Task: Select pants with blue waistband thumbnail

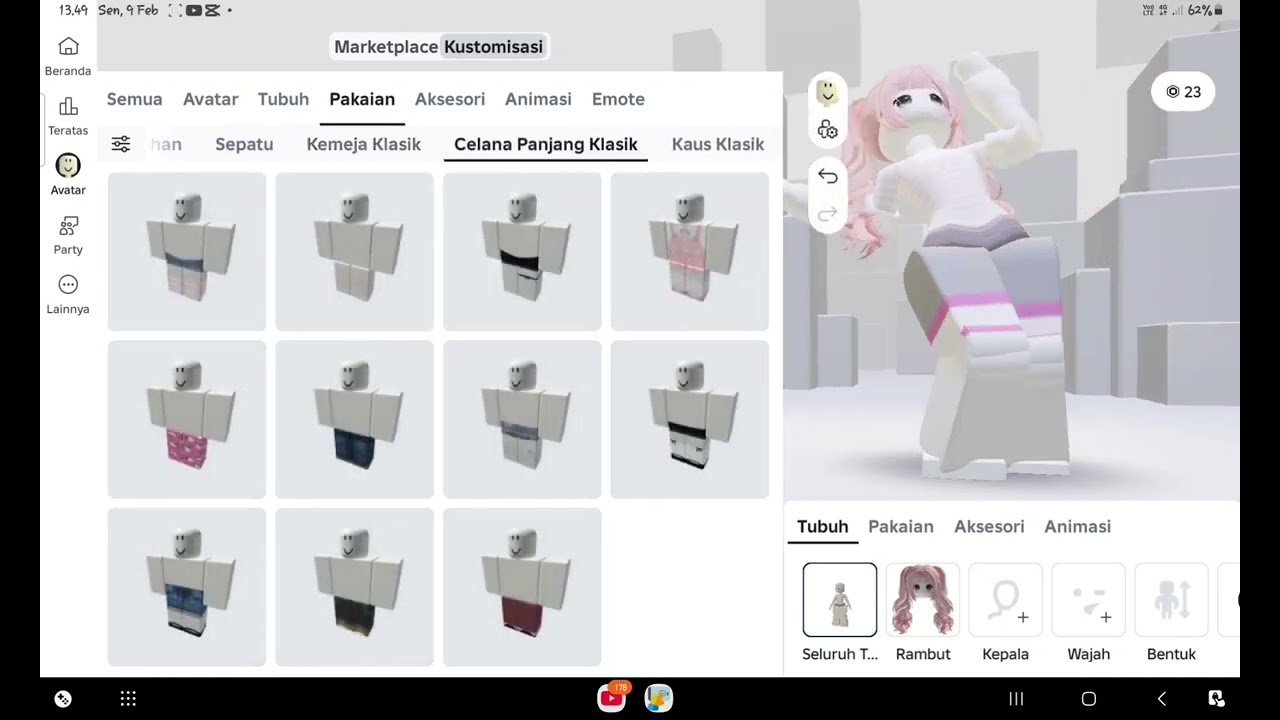Action: tap(187, 251)
